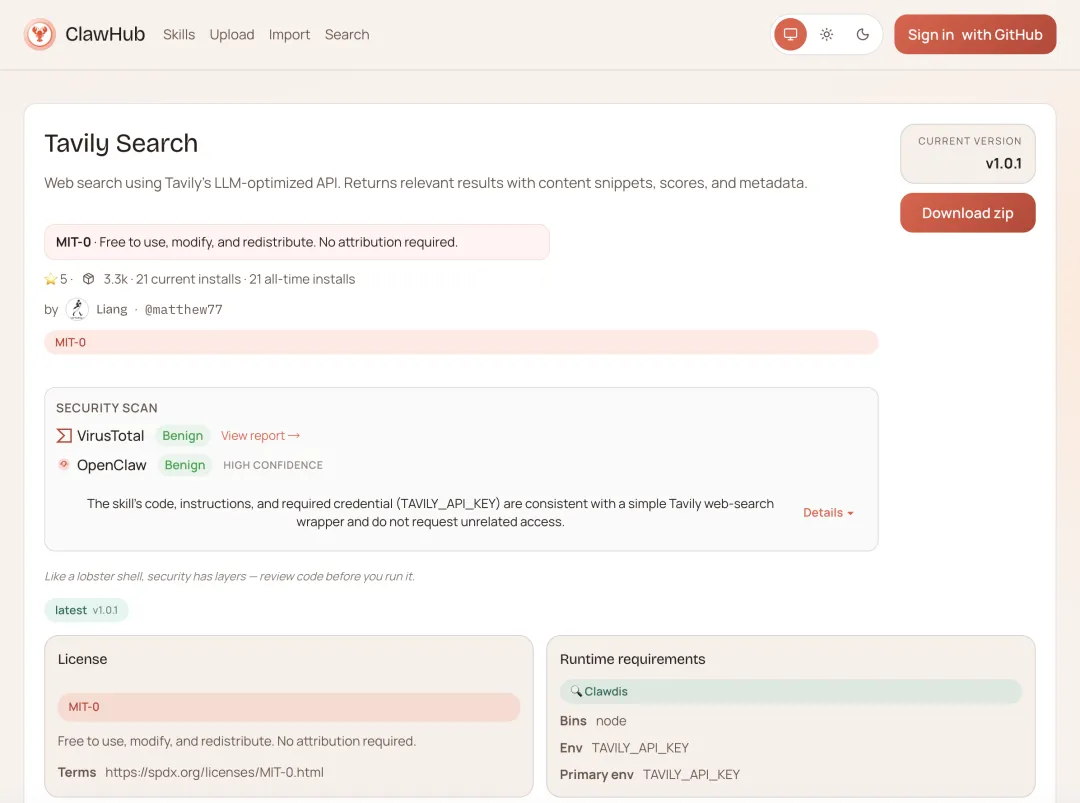Click the '21 all-time installs' stat
The width and height of the screenshot is (1080, 803).
click(302, 279)
